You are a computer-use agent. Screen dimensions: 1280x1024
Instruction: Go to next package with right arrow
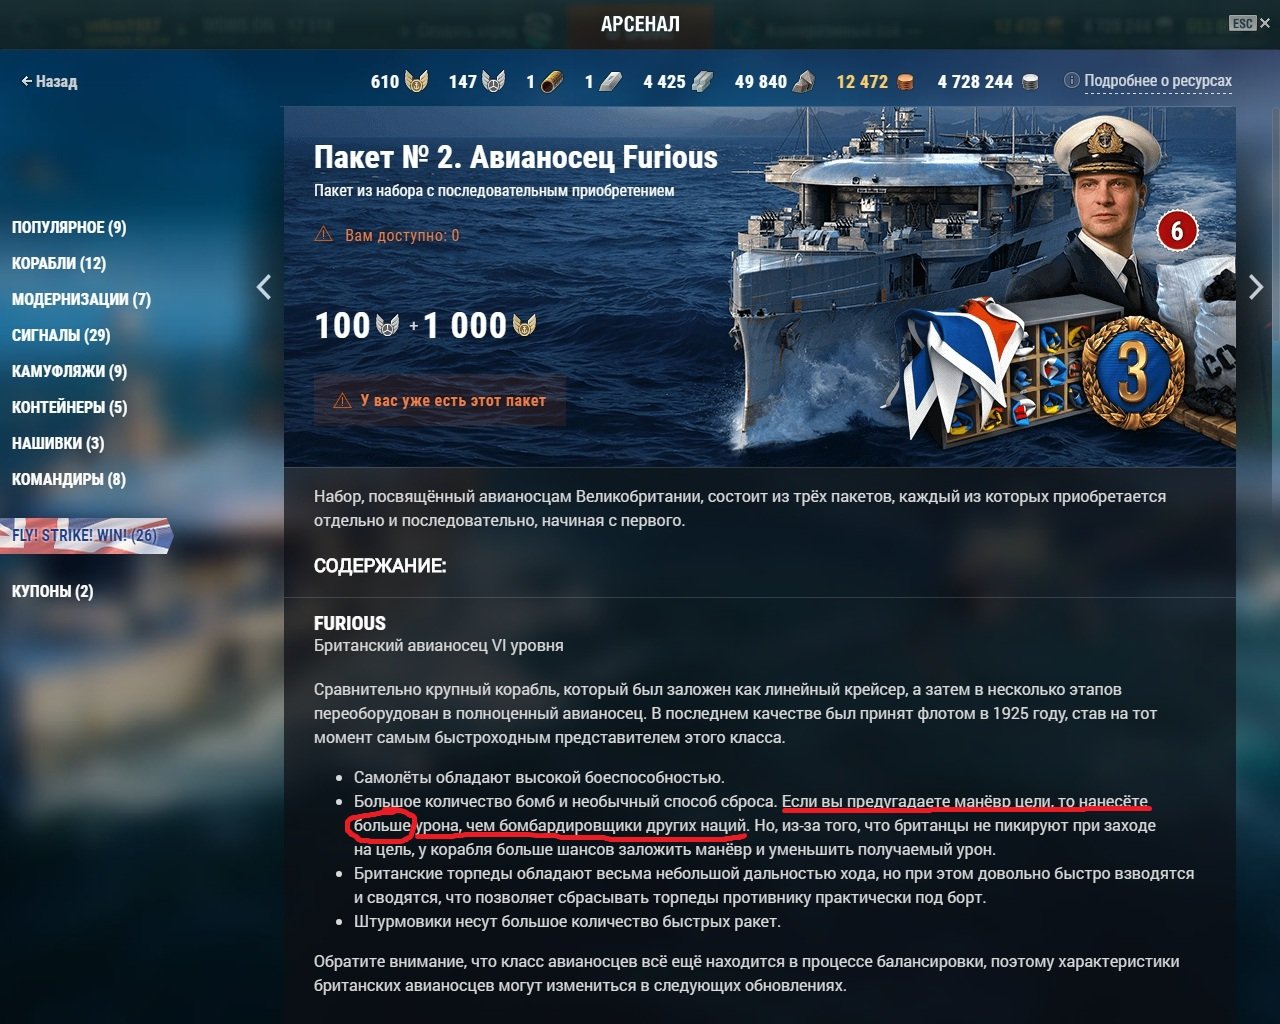(1256, 288)
